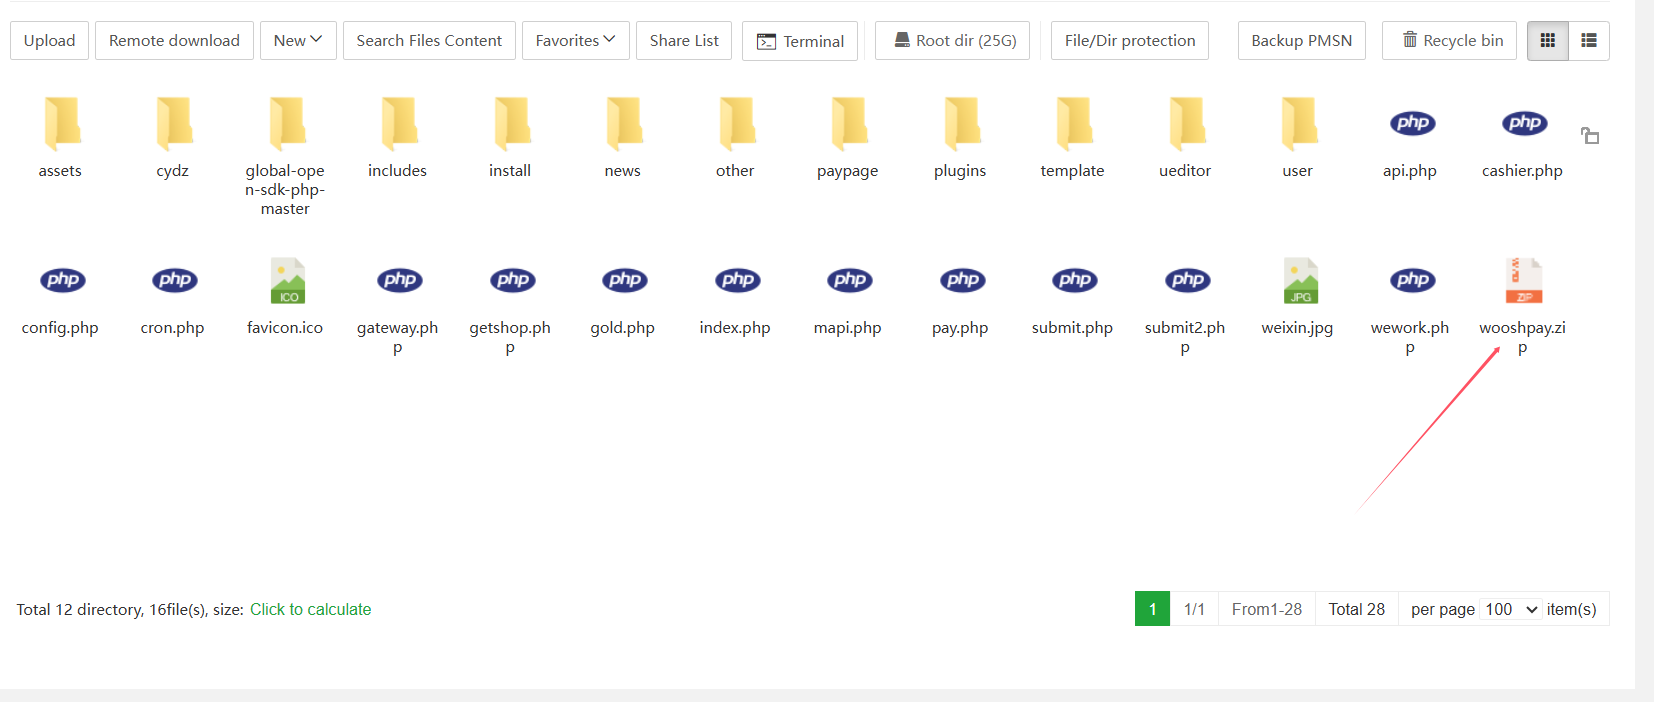Open the wooshpay.zip archive file
This screenshot has height=702, width=1654.
pos(1523,282)
